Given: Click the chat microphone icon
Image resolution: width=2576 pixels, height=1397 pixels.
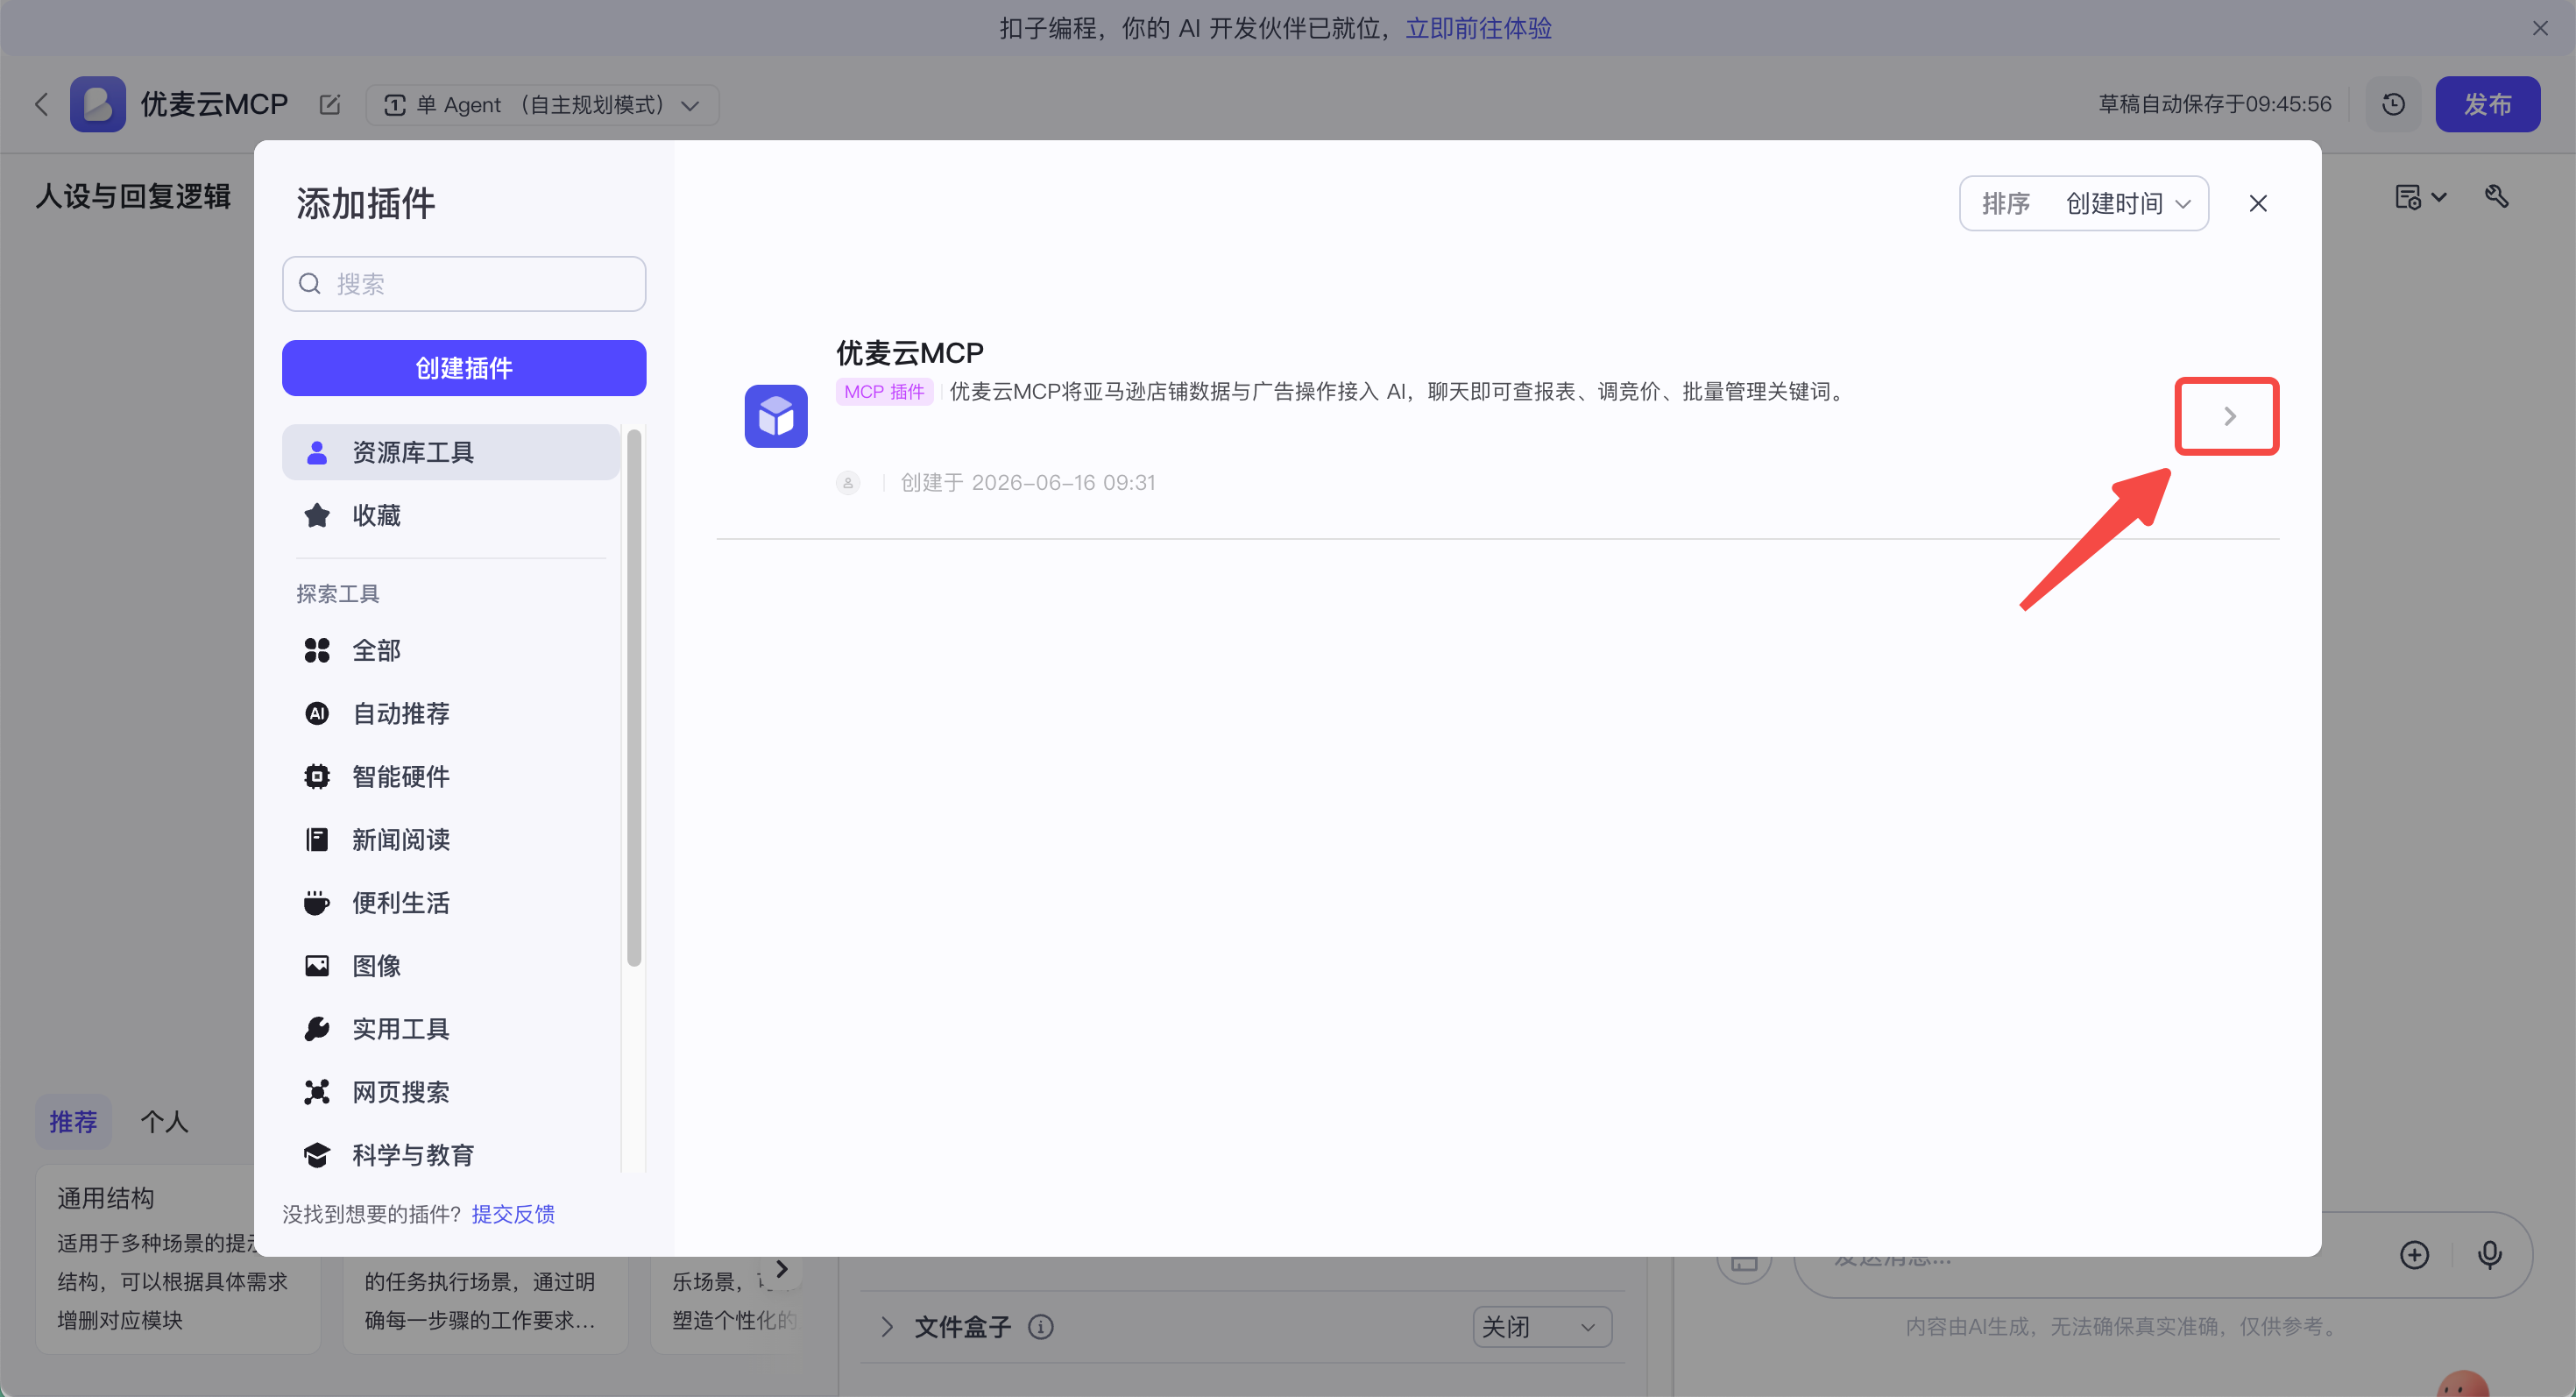Looking at the screenshot, I should click(2490, 1255).
